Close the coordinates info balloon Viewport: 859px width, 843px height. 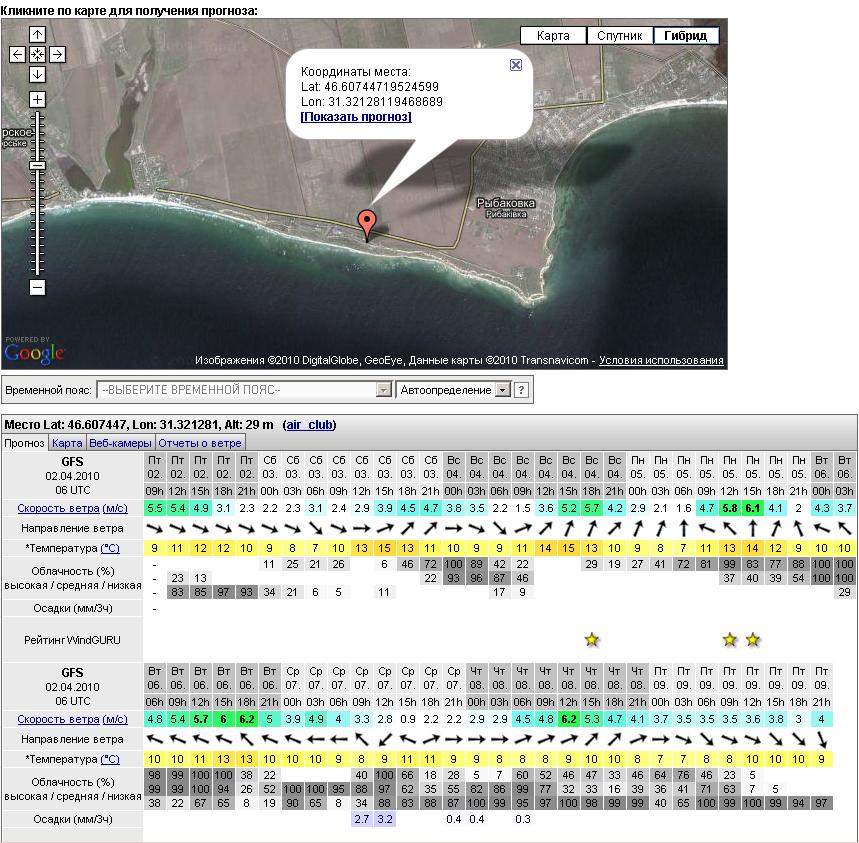[516, 64]
